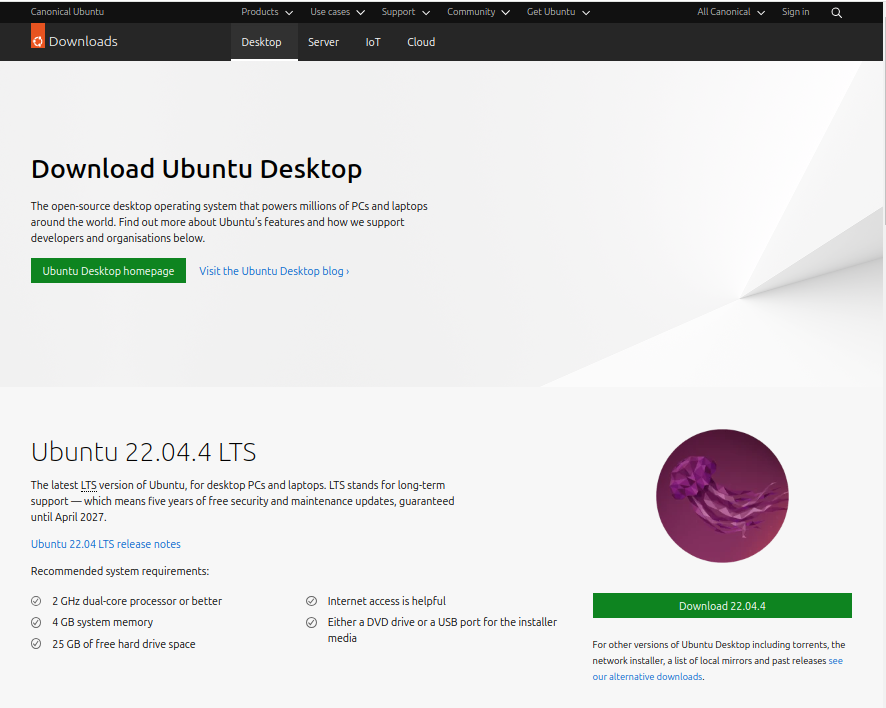Click the Download 22.04.4 button
886x708 pixels.
click(722, 606)
